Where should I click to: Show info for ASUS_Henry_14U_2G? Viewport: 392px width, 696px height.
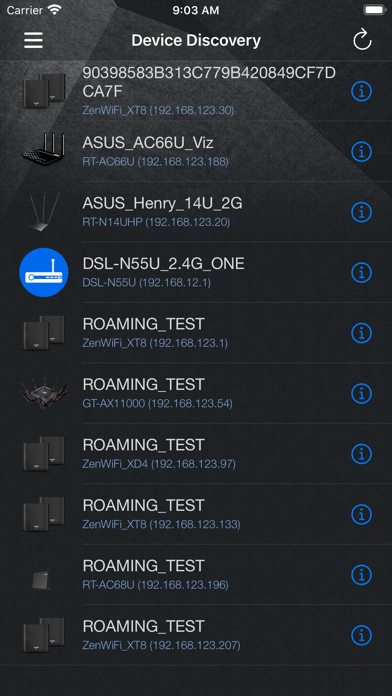coord(361,212)
